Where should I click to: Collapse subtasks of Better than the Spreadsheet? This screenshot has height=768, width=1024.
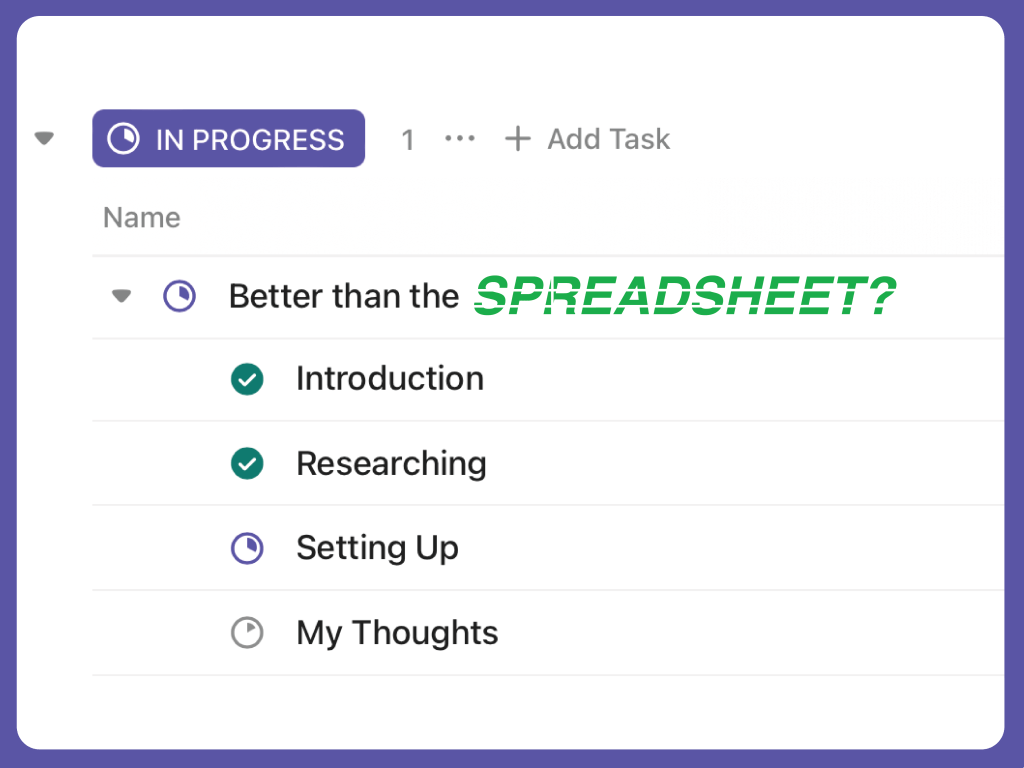click(122, 296)
